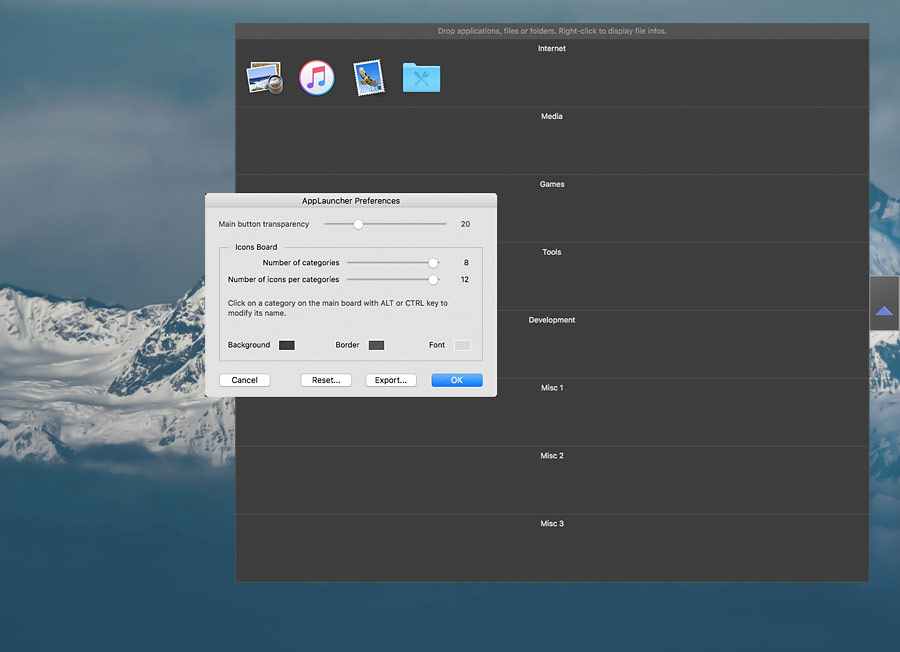Select the Media category header
Image resolution: width=900 pixels, height=652 pixels.
[552, 116]
